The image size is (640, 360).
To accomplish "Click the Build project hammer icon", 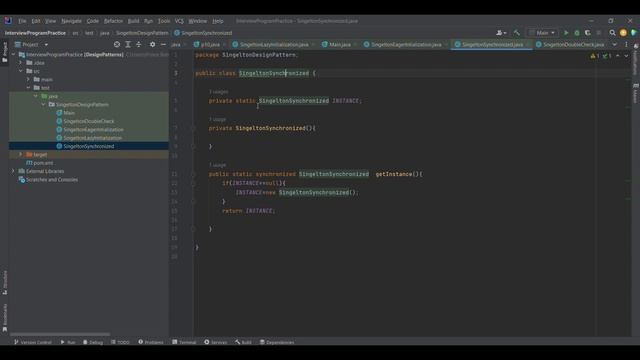I will pyautogui.click(x=517, y=33).
